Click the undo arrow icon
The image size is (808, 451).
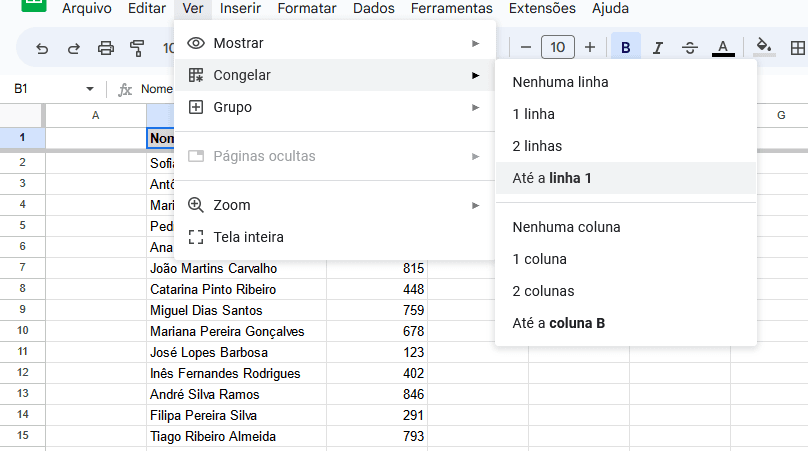click(x=41, y=47)
